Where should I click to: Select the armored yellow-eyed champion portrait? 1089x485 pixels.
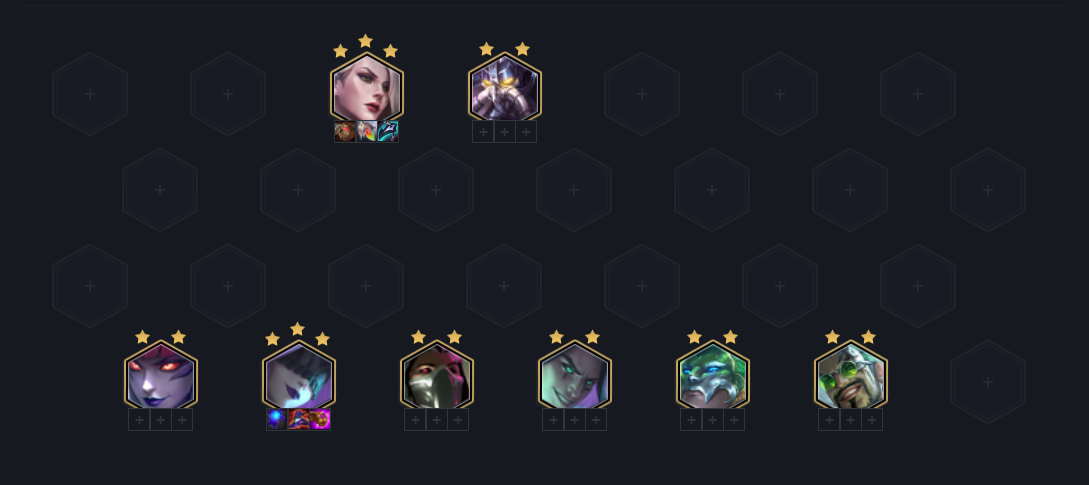[504, 88]
